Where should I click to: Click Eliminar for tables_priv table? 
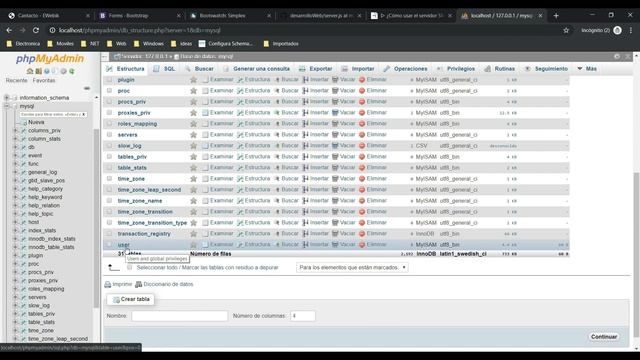373,157
